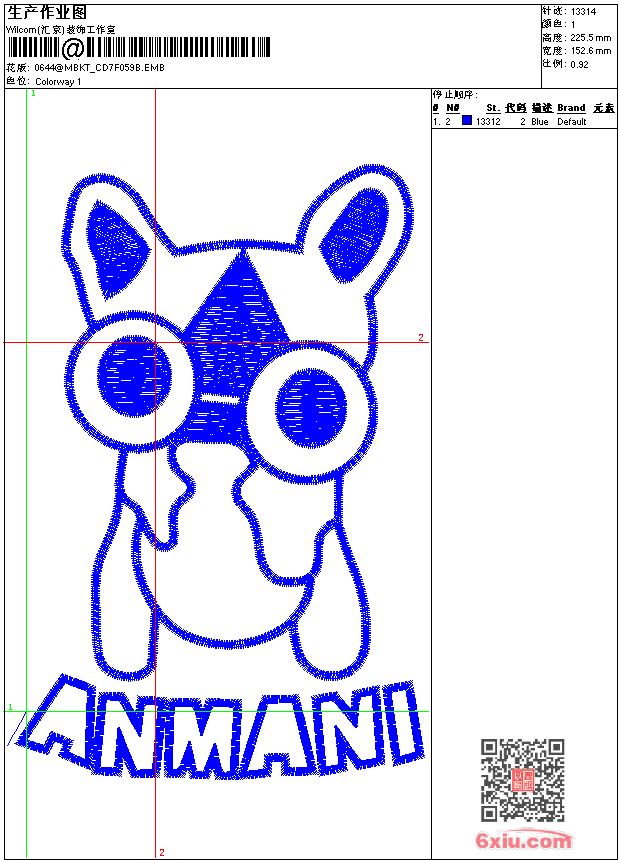Select the file name 0644@MBKT_CD7F059B.EMB

99,68
